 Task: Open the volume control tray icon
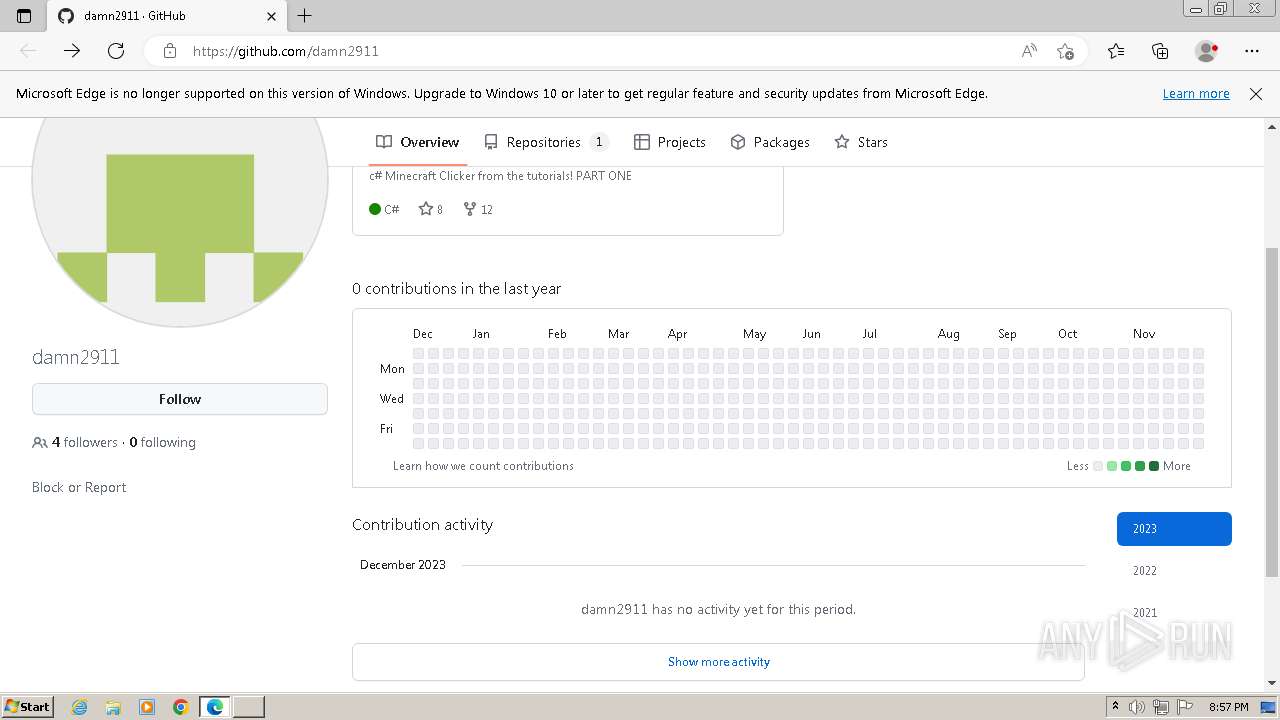(1137, 707)
